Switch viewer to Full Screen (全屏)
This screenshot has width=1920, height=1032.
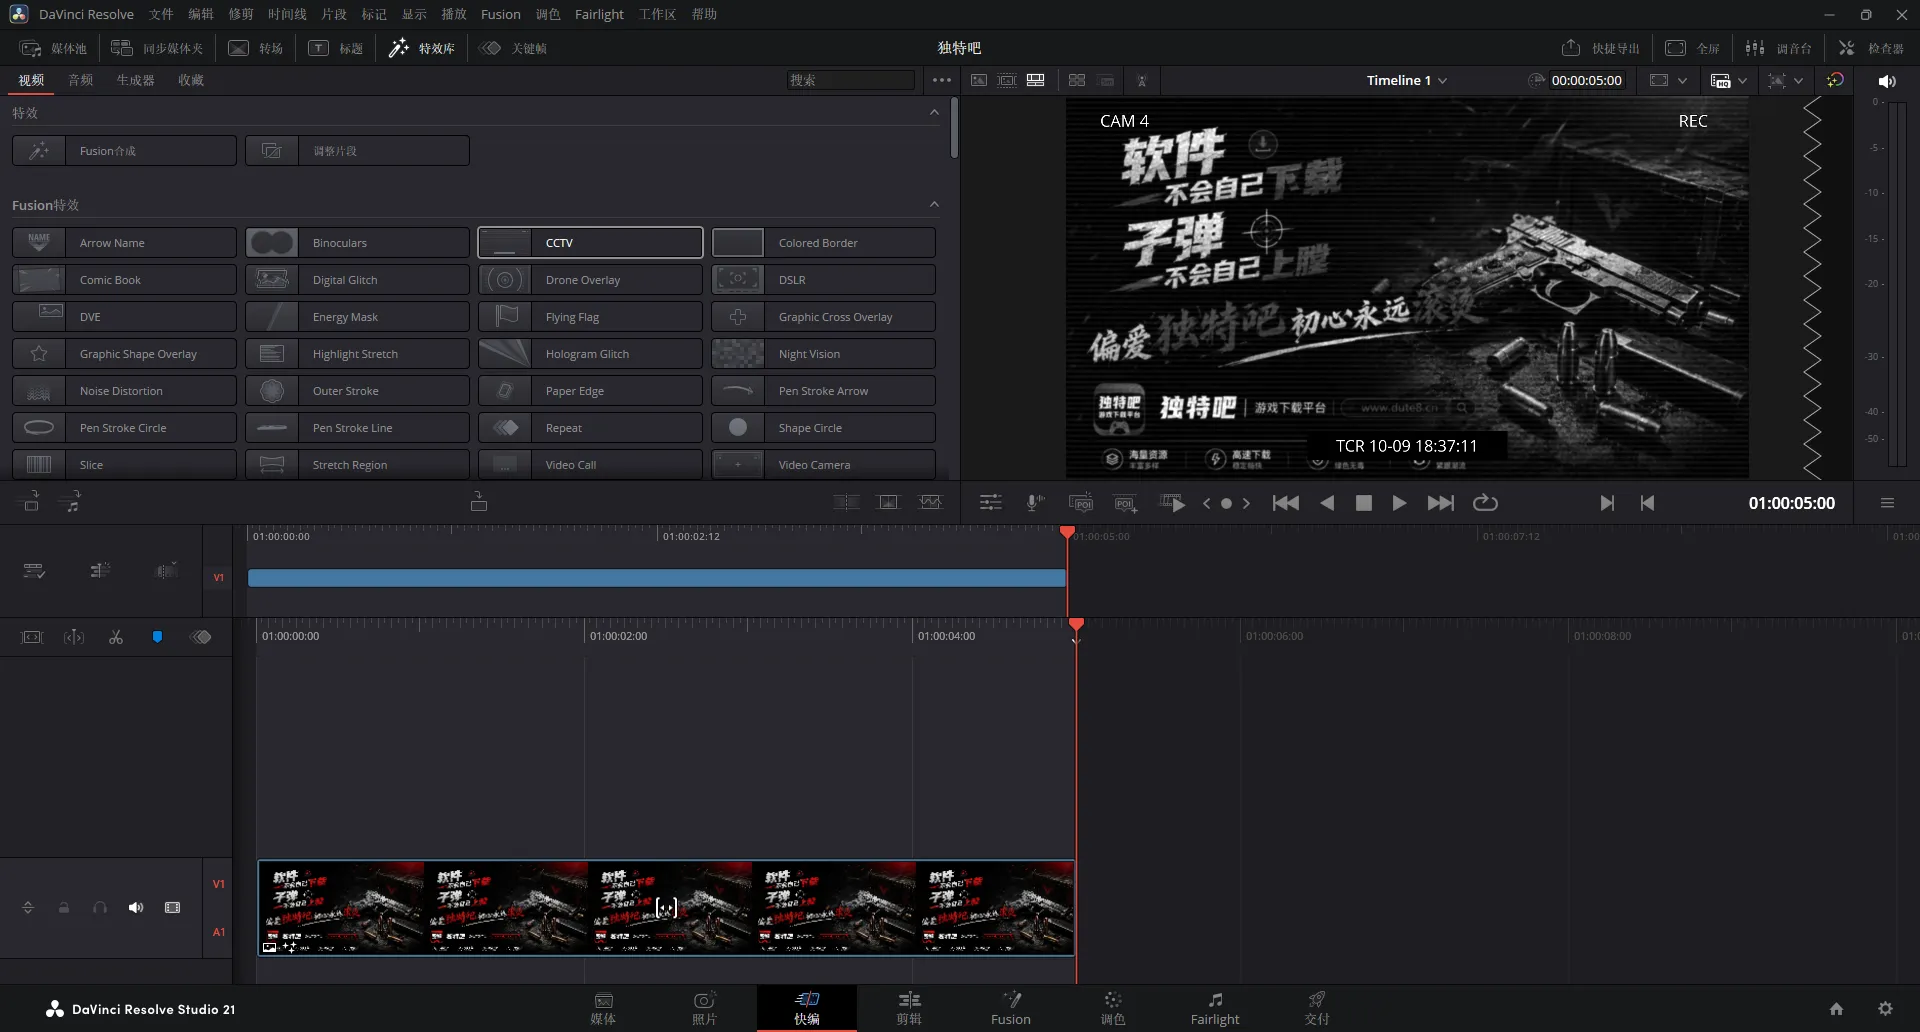coord(1692,48)
